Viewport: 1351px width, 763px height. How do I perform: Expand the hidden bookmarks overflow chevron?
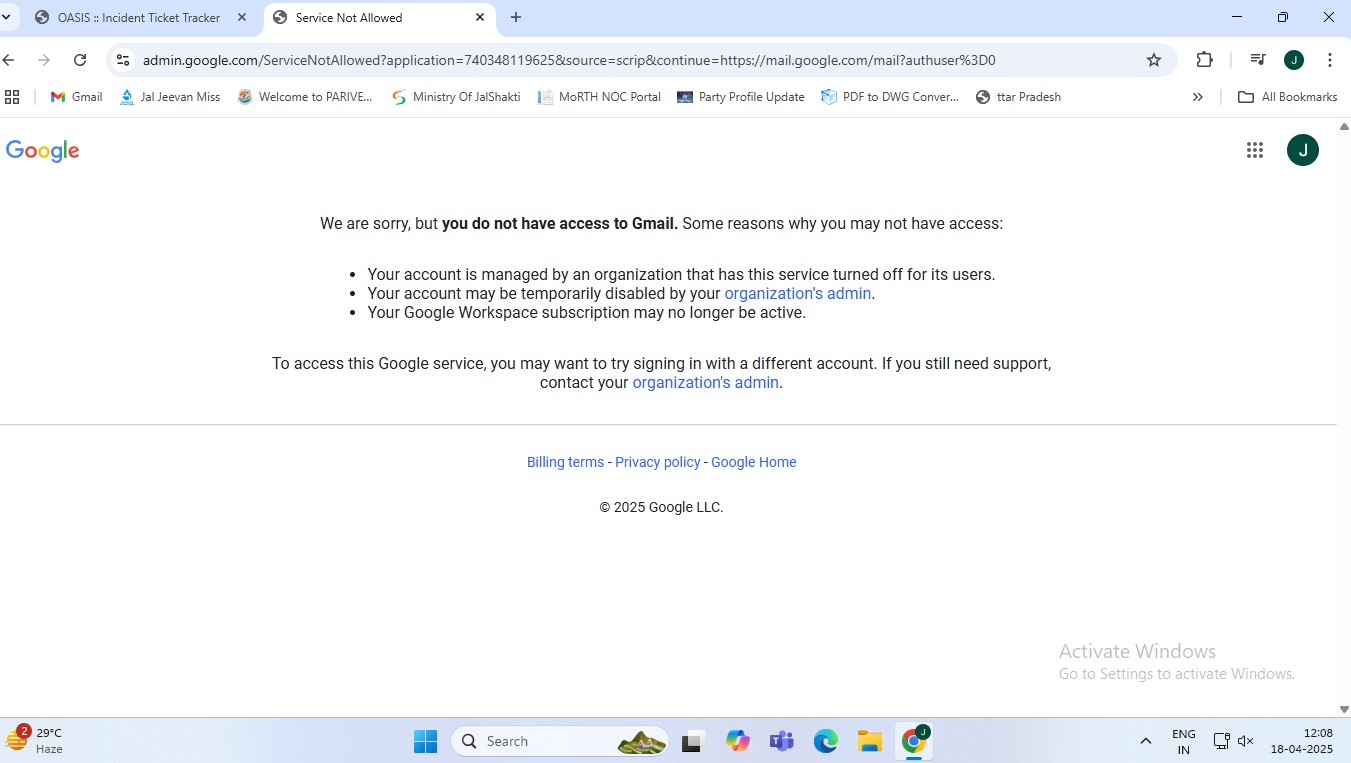tap(1198, 97)
